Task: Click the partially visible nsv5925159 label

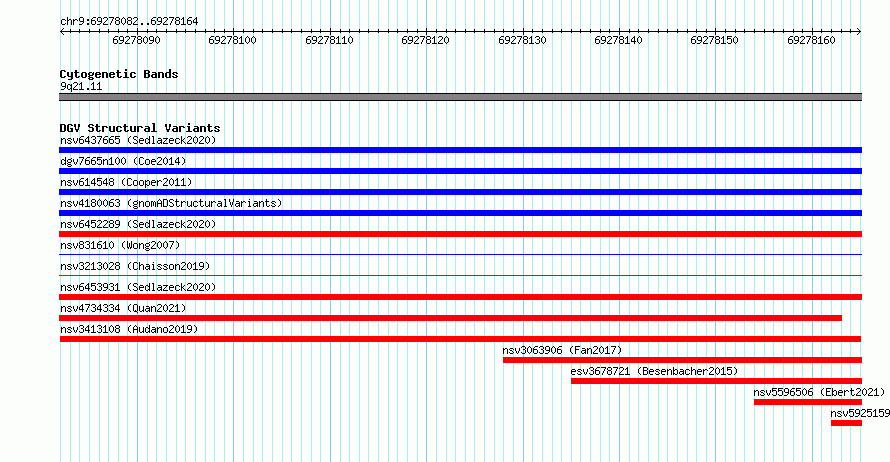Action: [x=860, y=413]
